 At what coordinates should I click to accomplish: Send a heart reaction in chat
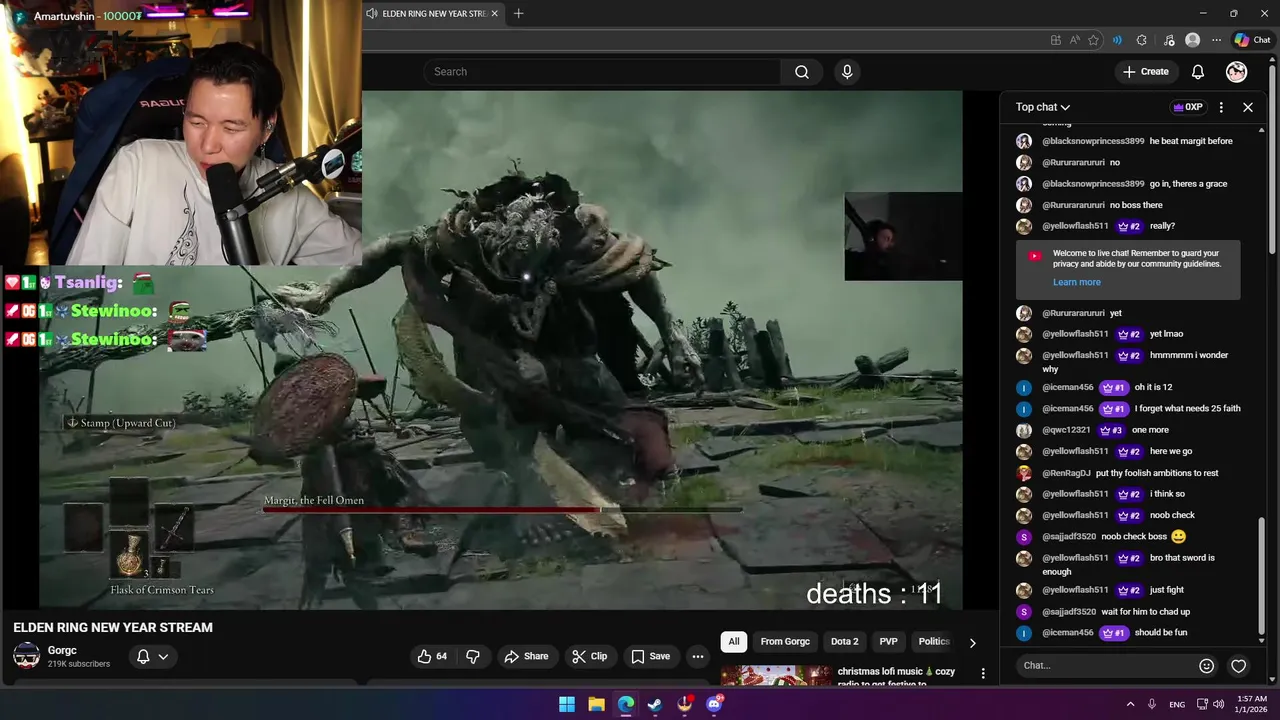tap(1238, 666)
